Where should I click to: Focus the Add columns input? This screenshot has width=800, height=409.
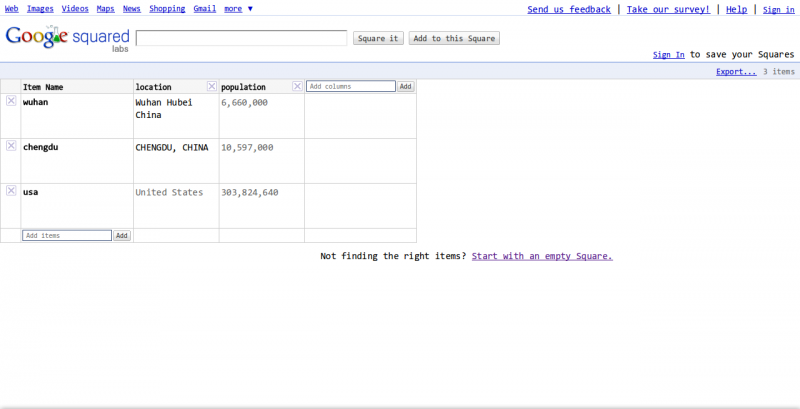[x=351, y=86]
